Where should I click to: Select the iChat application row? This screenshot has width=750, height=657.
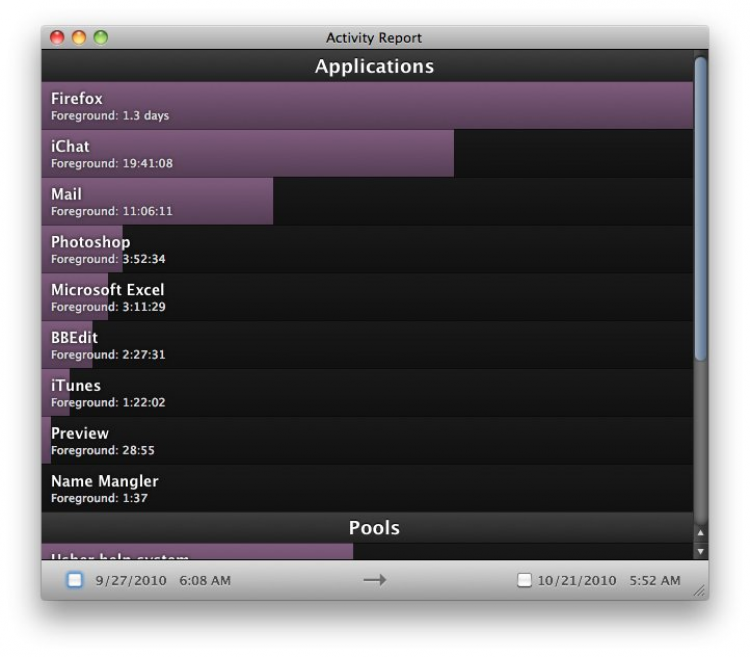[367, 153]
